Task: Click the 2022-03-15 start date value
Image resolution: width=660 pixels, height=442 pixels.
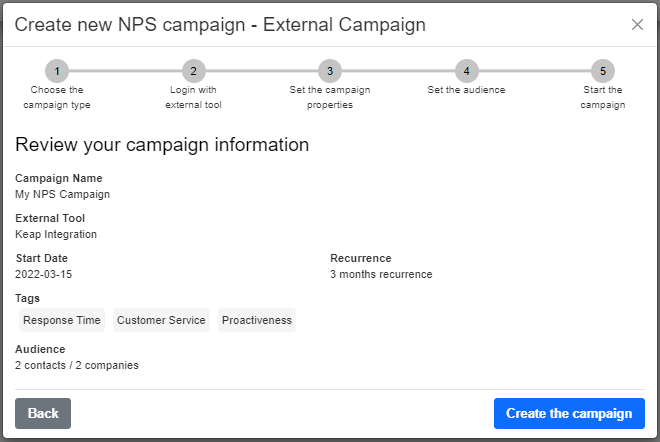Action: click(43, 274)
